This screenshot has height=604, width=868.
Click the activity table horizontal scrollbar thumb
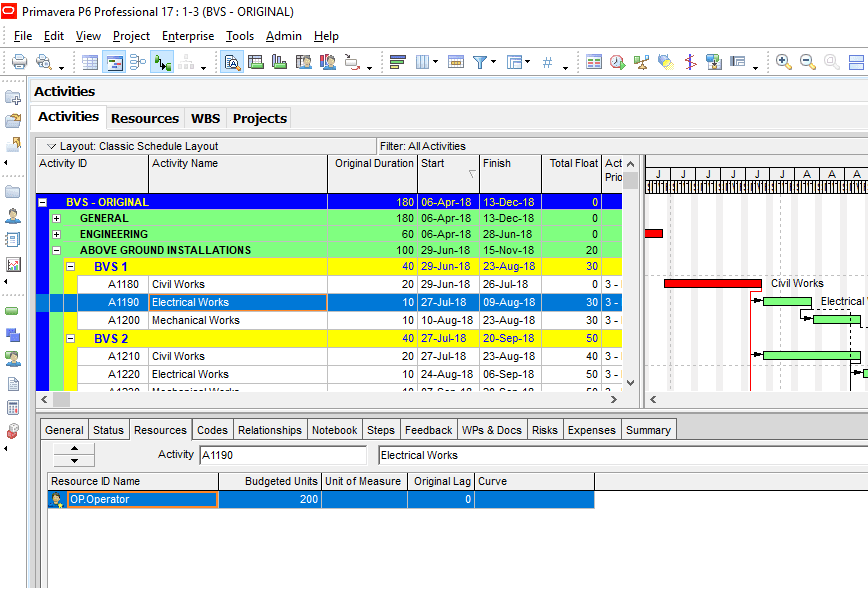pyautogui.click(x=61, y=399)
